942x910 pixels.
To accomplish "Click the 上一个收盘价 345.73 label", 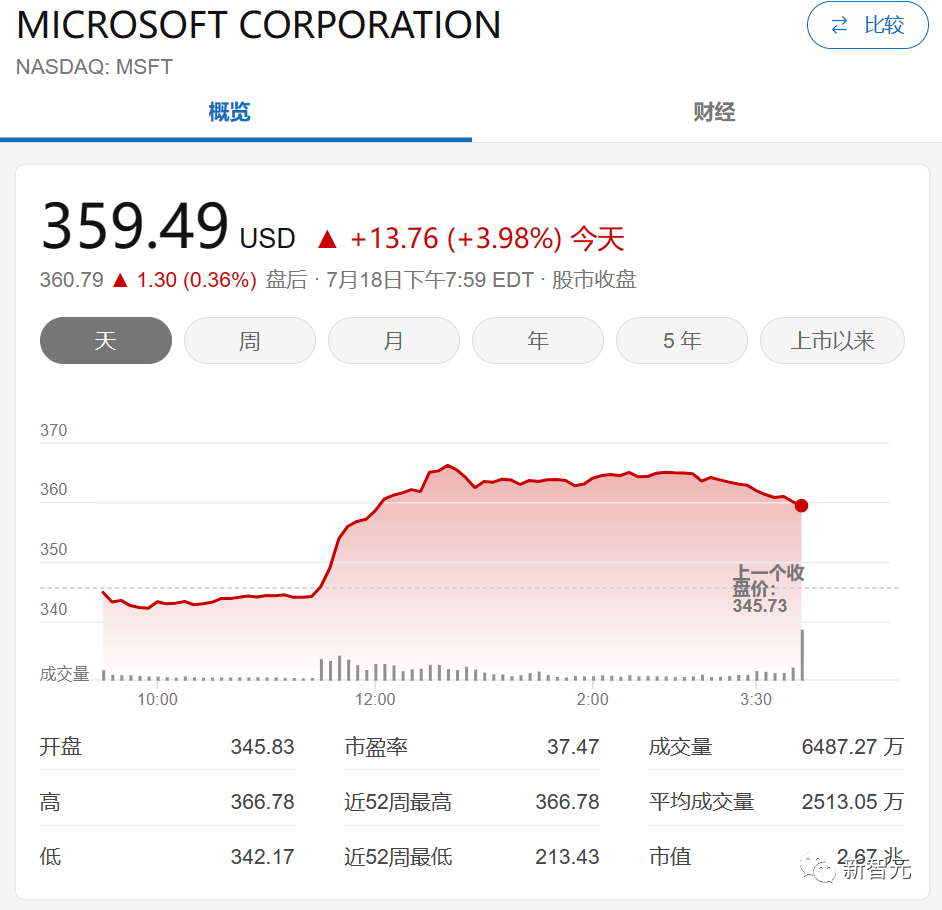I will [766, 589].
